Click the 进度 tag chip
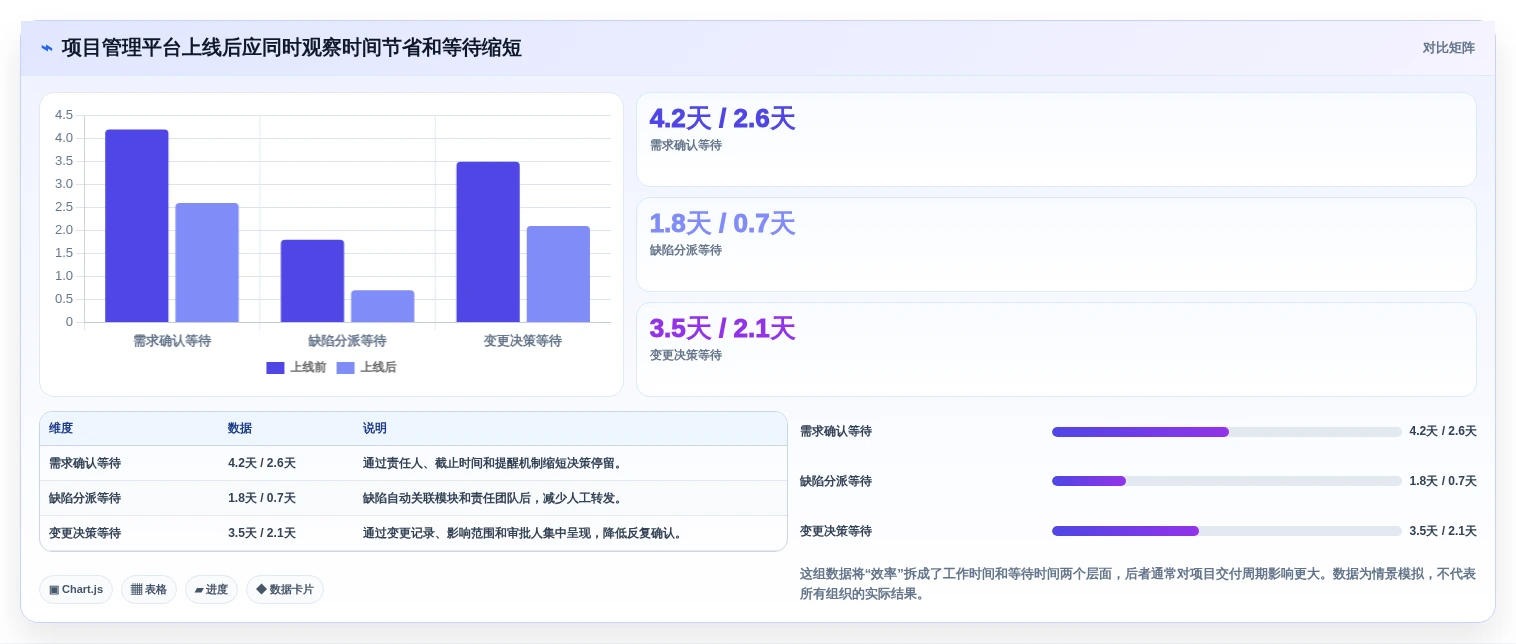The height and width of the screenshot is (644, 1516). (x=211, y=589)
